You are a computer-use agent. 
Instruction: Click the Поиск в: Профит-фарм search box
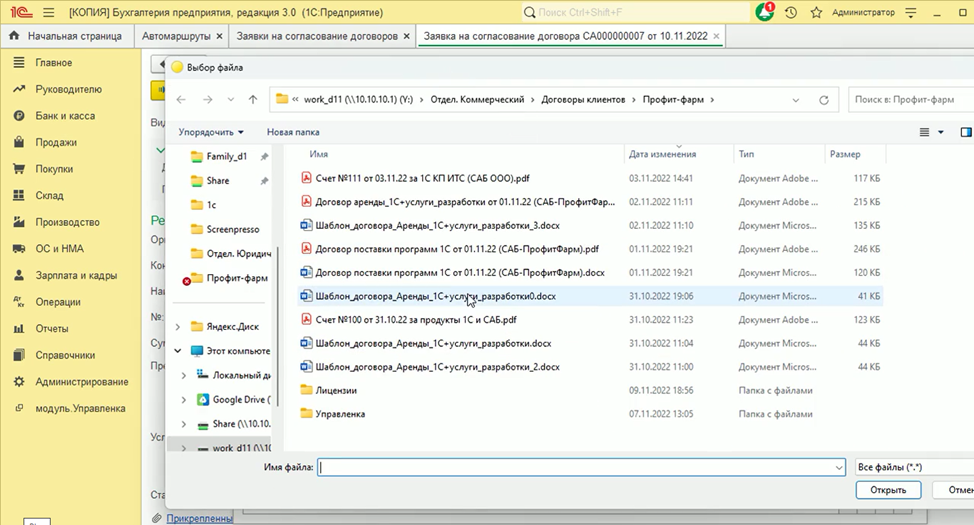click(911, 99)
